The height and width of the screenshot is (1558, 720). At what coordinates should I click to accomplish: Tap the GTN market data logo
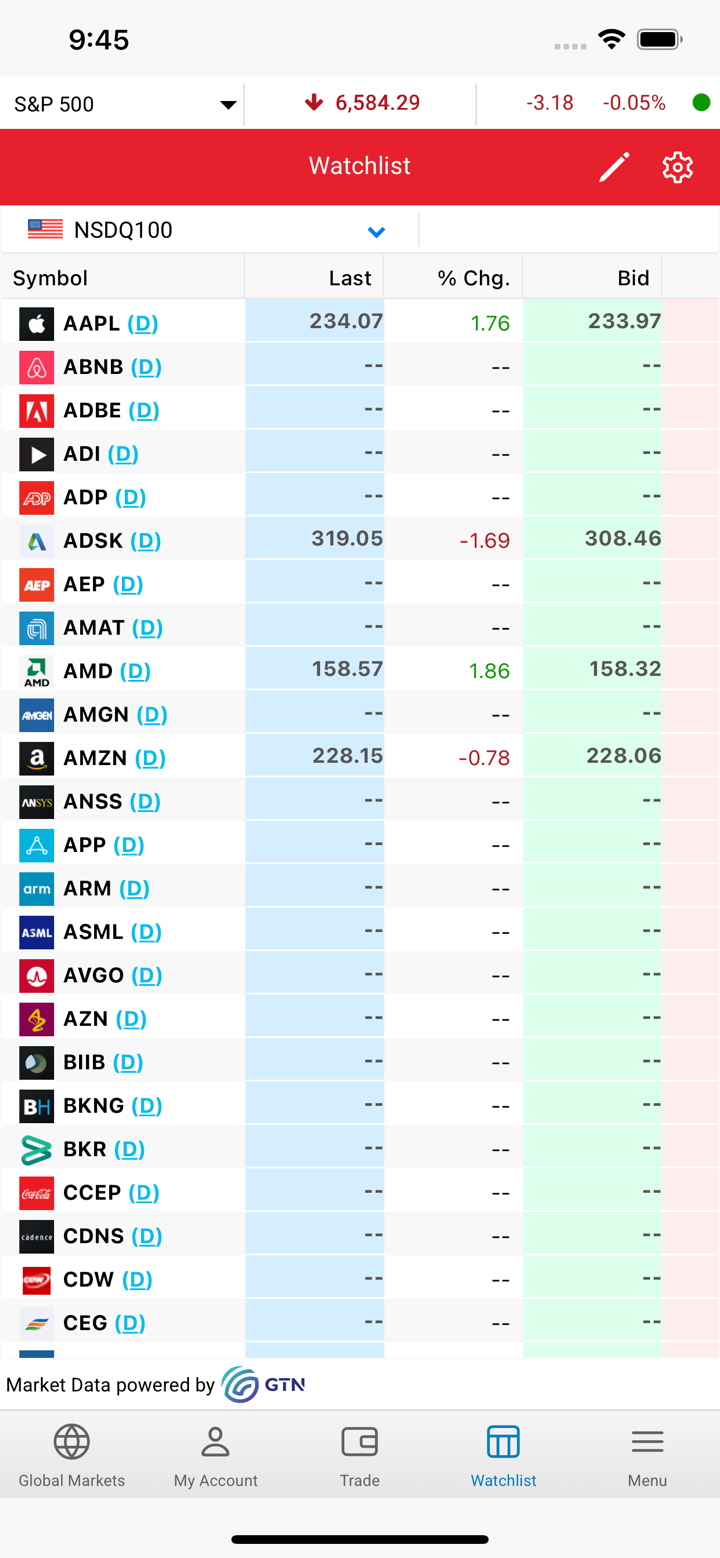(x=264, y=1385)
